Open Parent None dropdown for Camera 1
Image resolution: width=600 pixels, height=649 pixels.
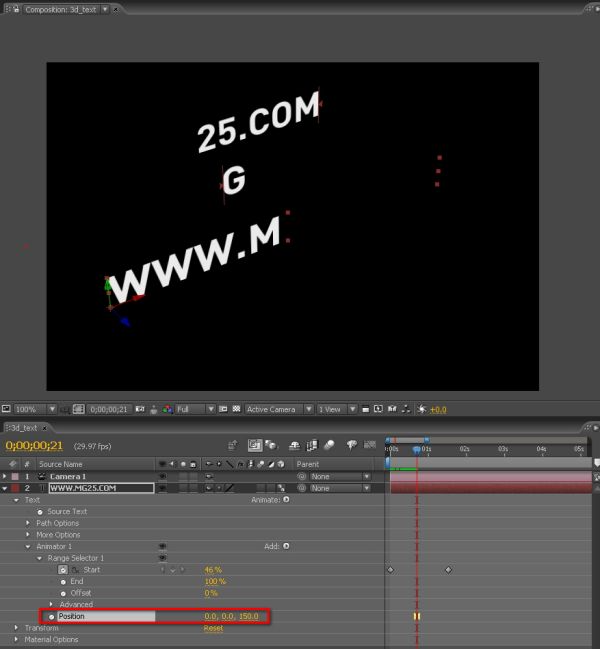pyautogui.click(x=340, y=476)
